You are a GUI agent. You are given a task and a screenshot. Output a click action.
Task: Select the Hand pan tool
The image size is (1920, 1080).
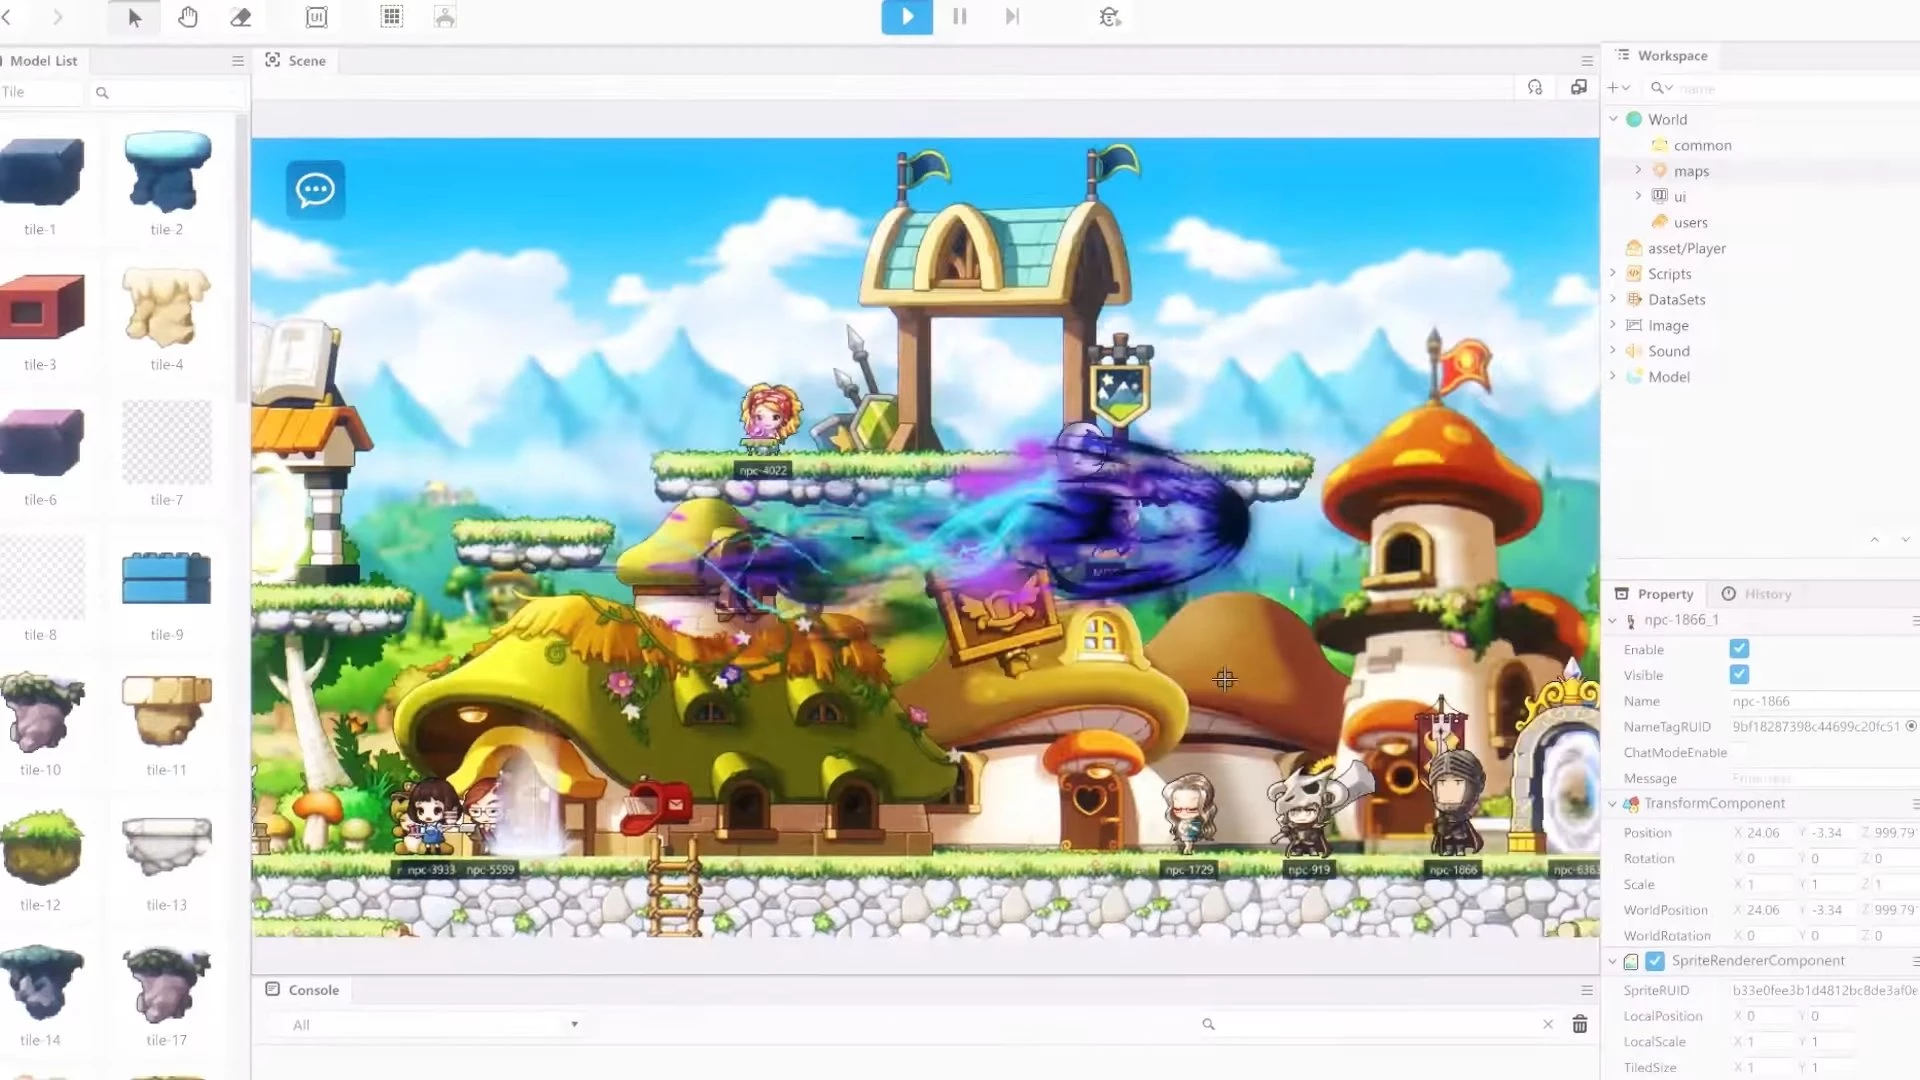click(x=188, y=17)
